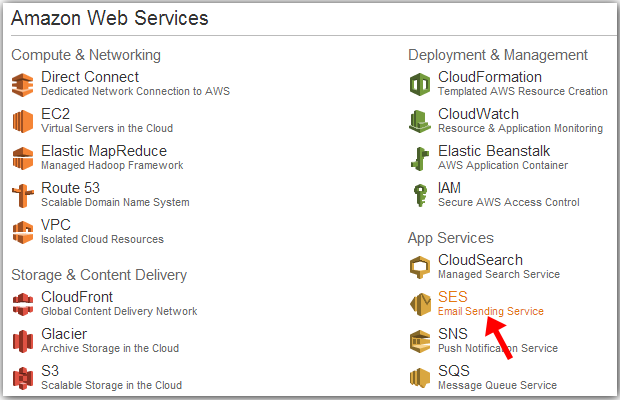Click the 'Compute & Networking' heading
The height and width of the screenshot is (400, 620).
tap(86, 55)
